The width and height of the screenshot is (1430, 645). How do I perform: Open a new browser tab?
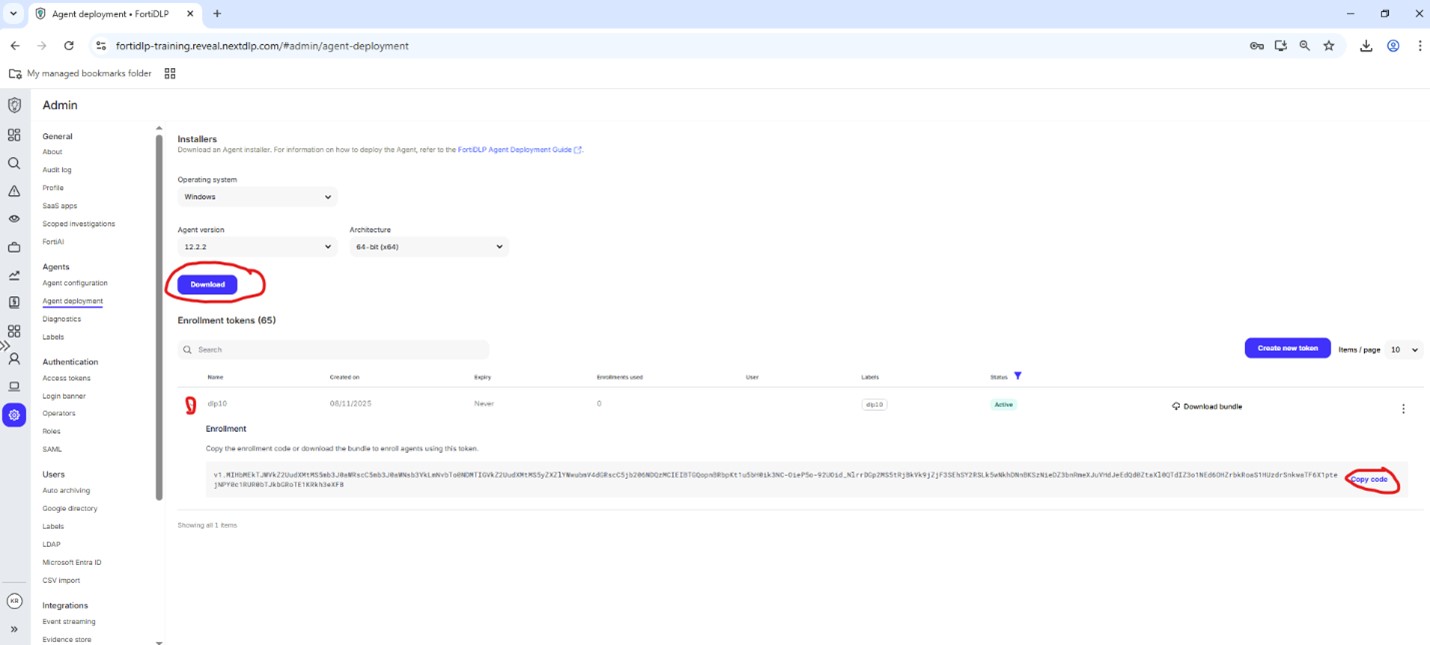tap(217, 13)
